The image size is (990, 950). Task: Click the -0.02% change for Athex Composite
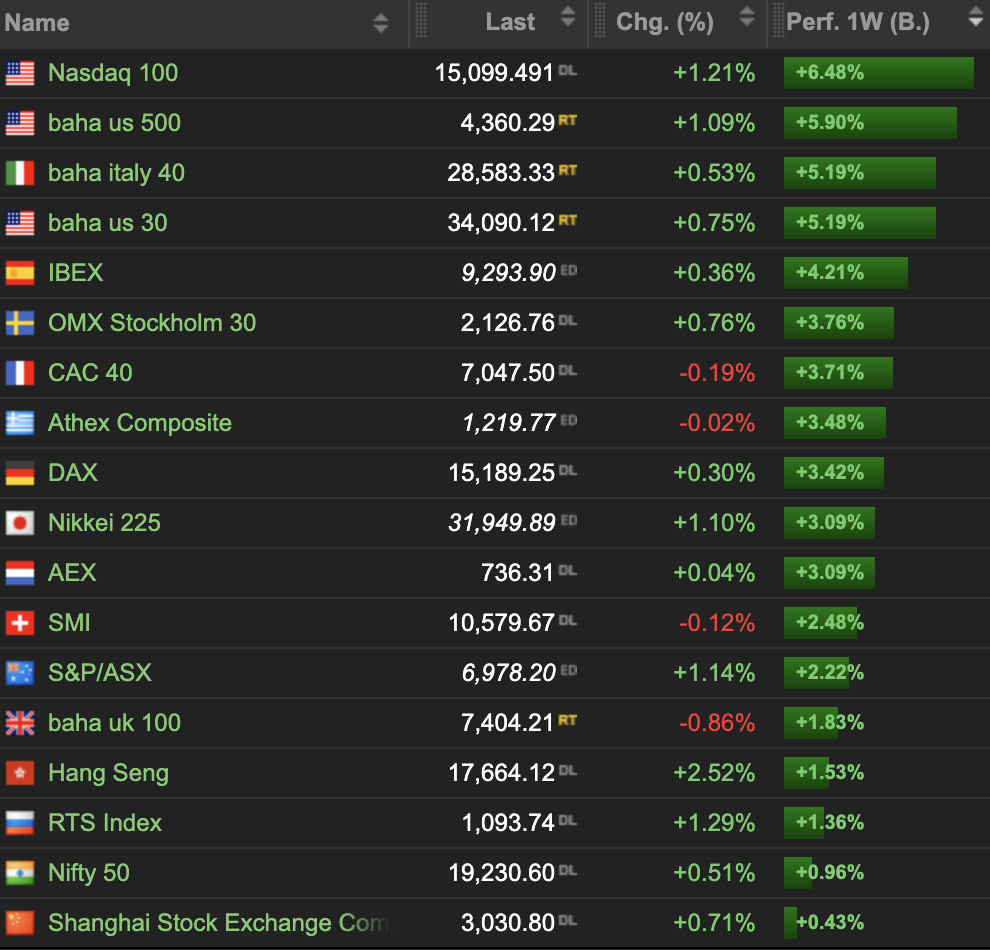coord(717,423)
